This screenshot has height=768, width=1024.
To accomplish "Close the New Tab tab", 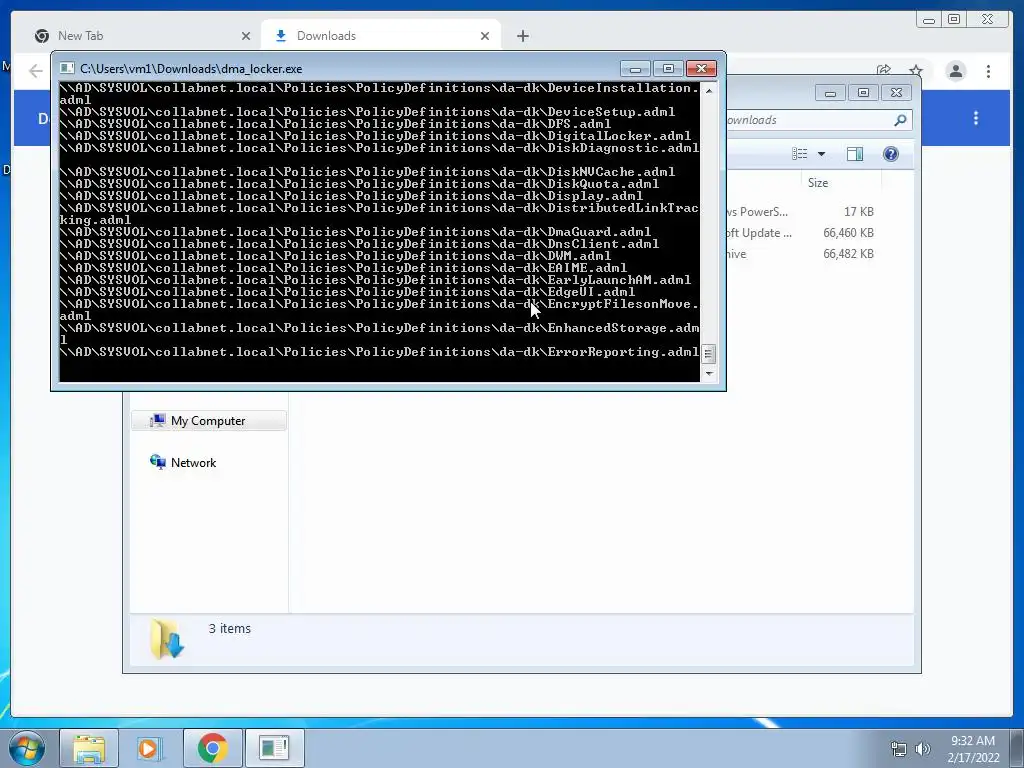I will click(246, 36).
